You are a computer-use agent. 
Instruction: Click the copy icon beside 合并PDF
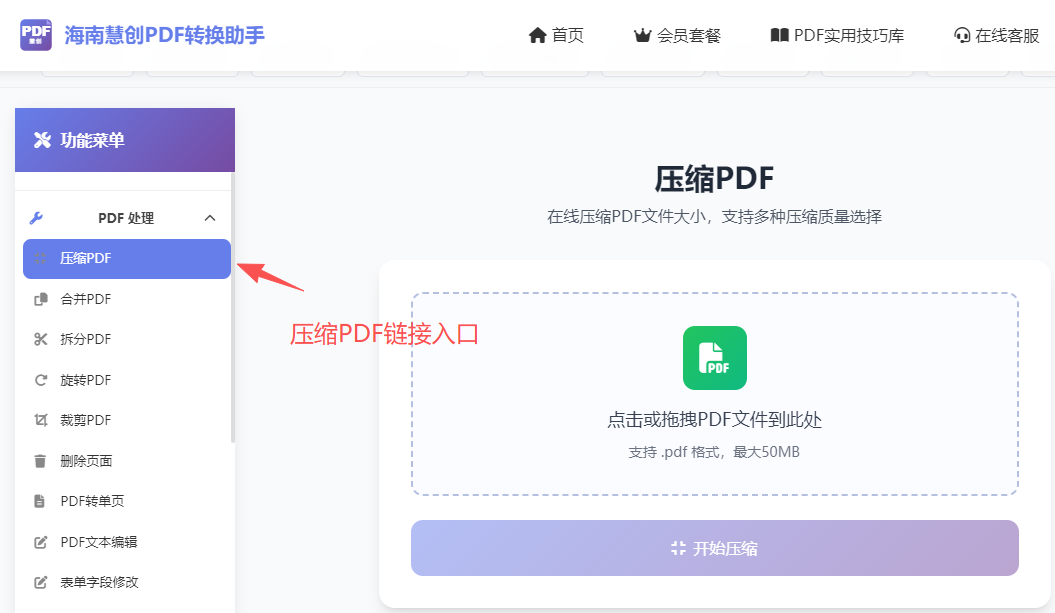pos(41,299)
